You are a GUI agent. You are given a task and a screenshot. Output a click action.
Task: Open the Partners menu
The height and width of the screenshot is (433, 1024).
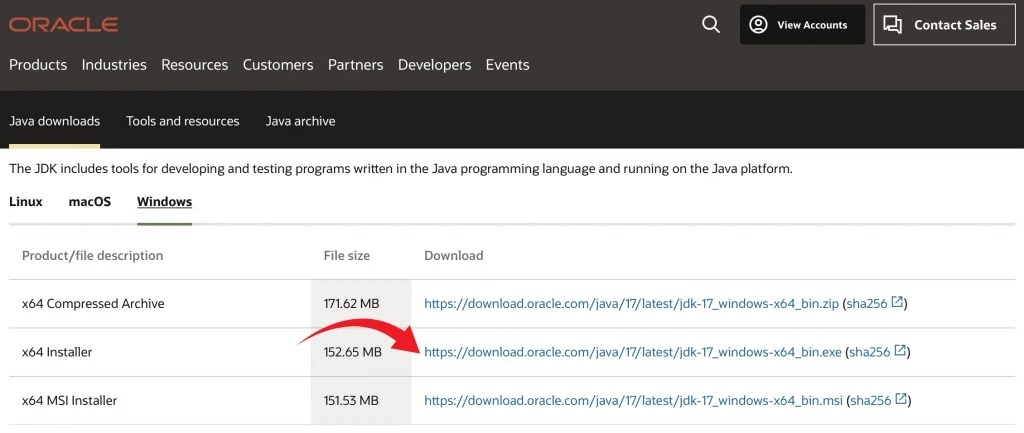coord(355,65)
